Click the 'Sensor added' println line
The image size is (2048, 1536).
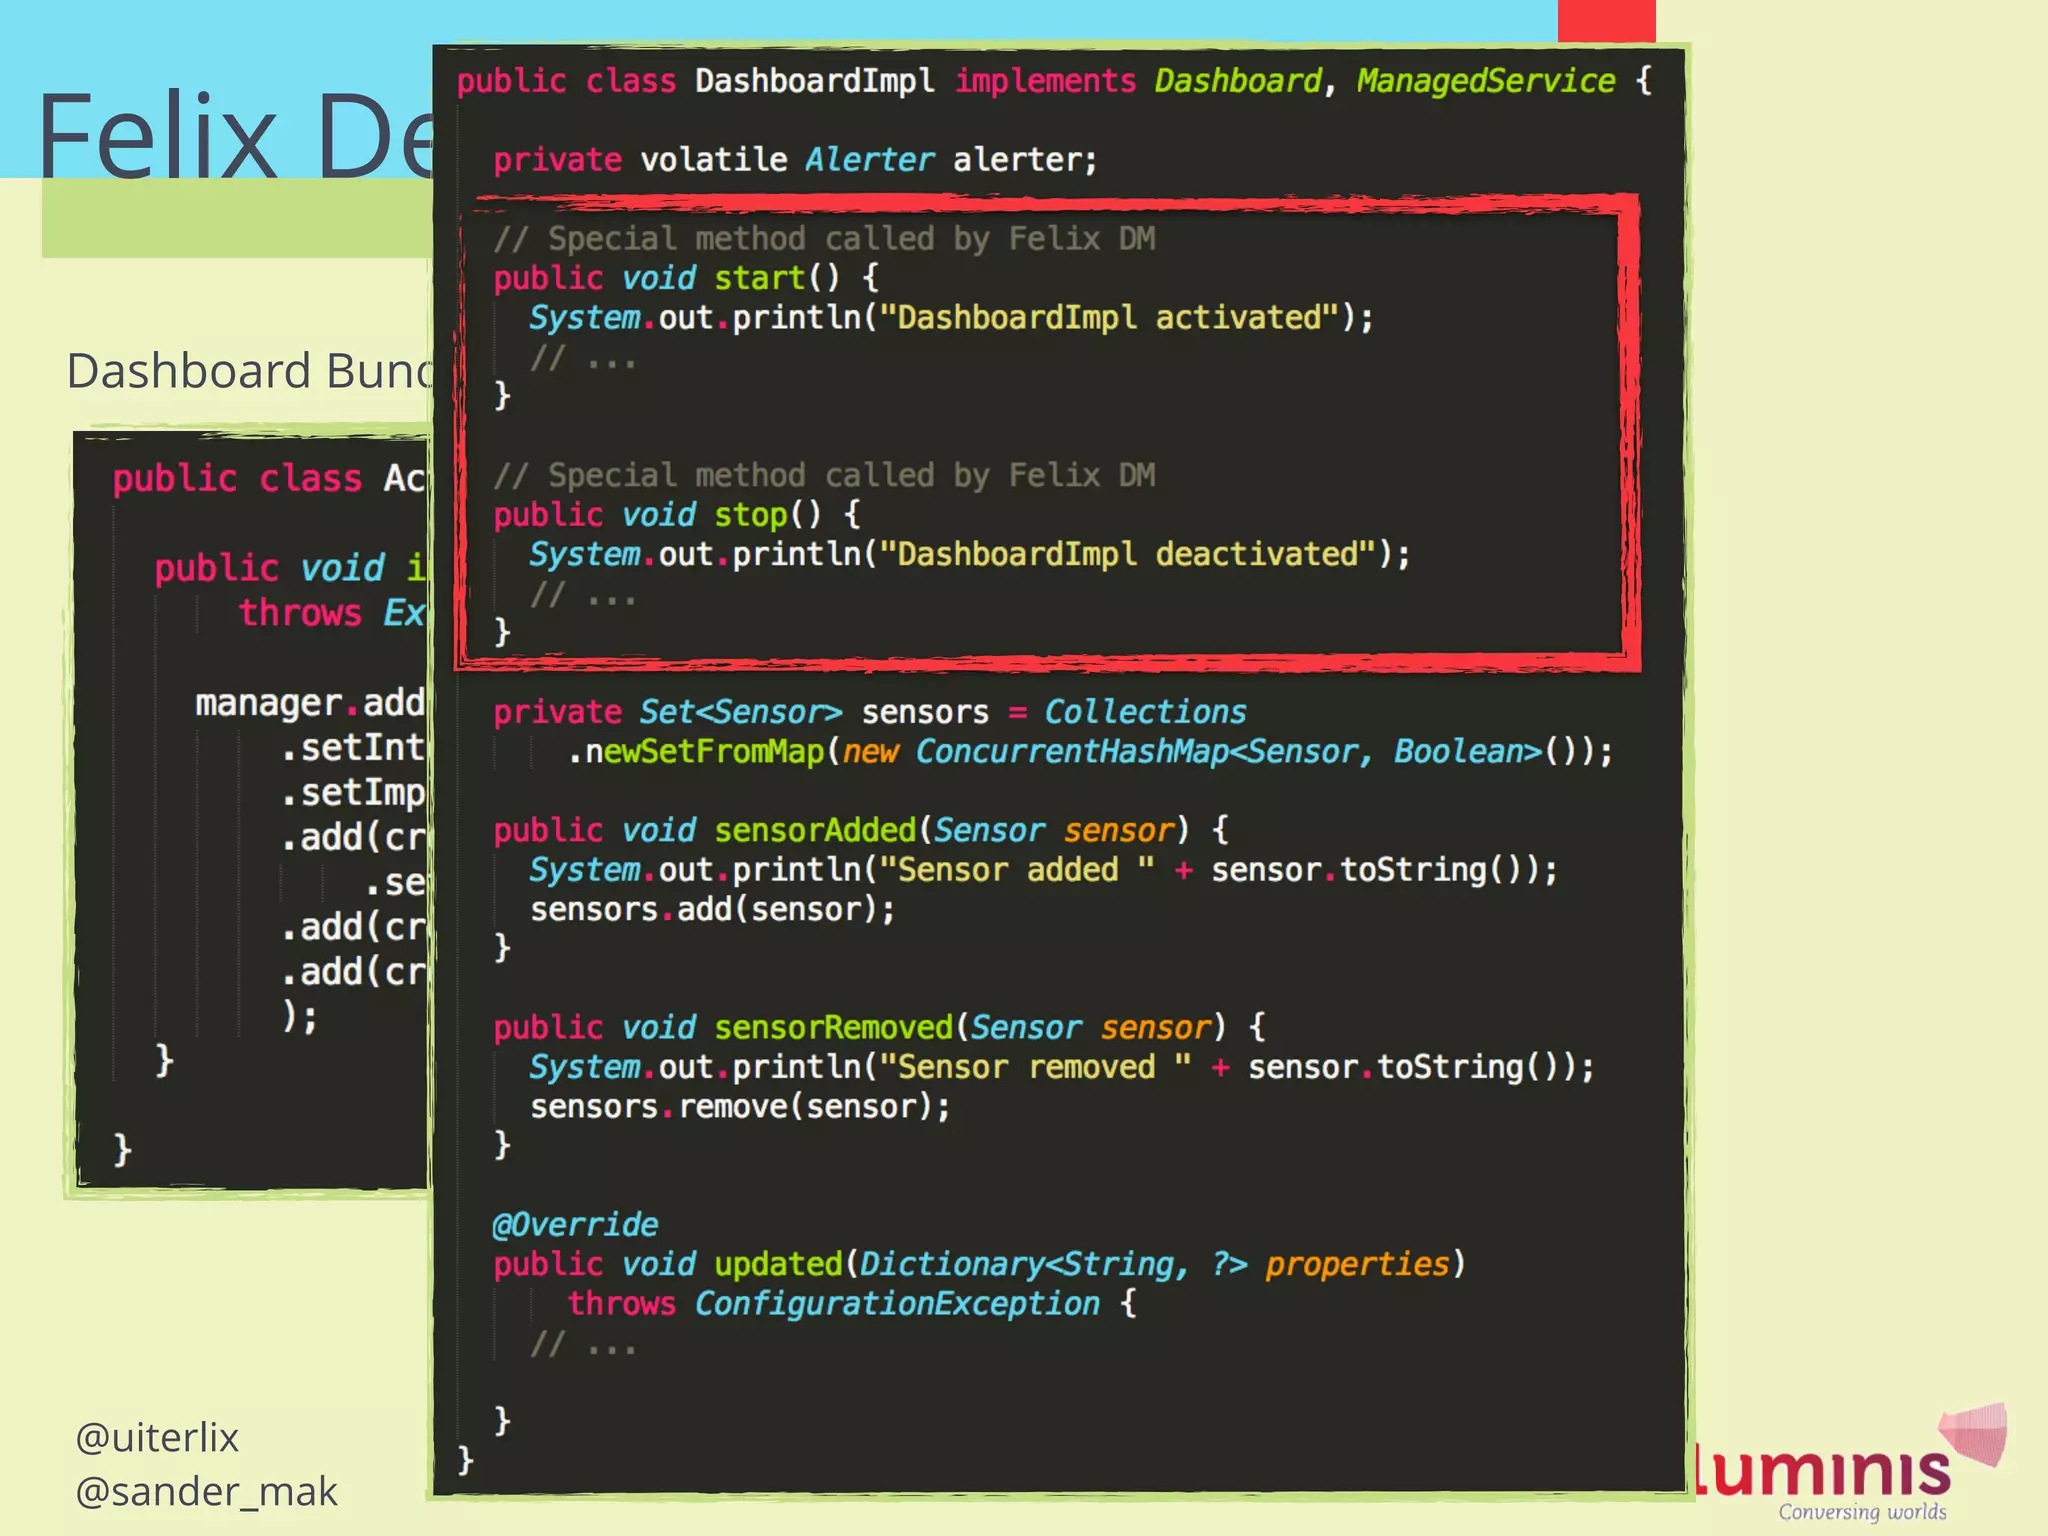pyautogui.click(x=1044, y=870)
